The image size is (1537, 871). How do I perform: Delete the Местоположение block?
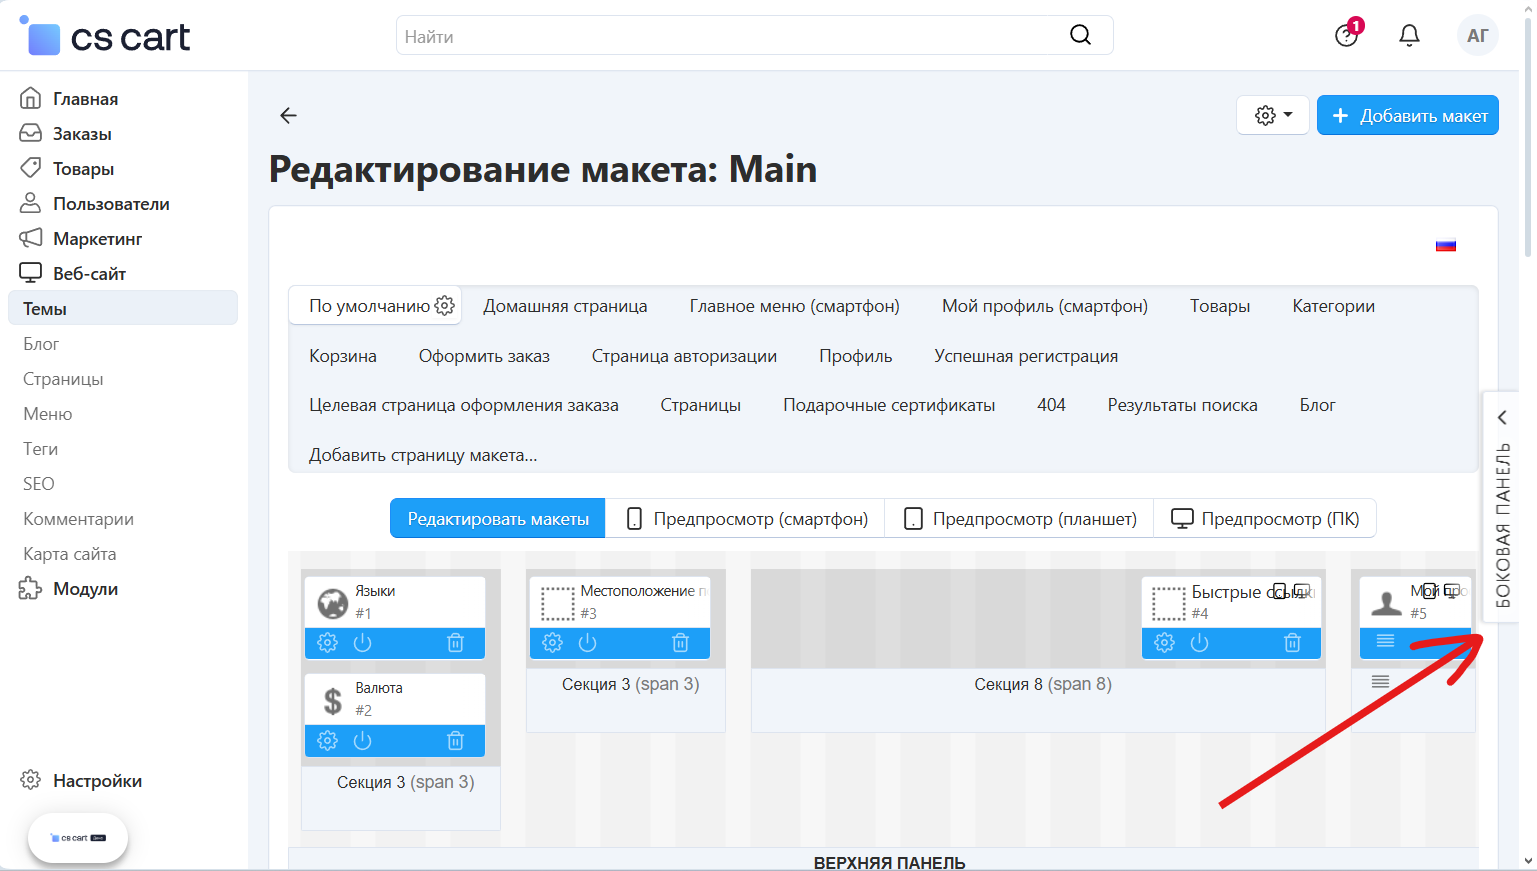(680, 643)
